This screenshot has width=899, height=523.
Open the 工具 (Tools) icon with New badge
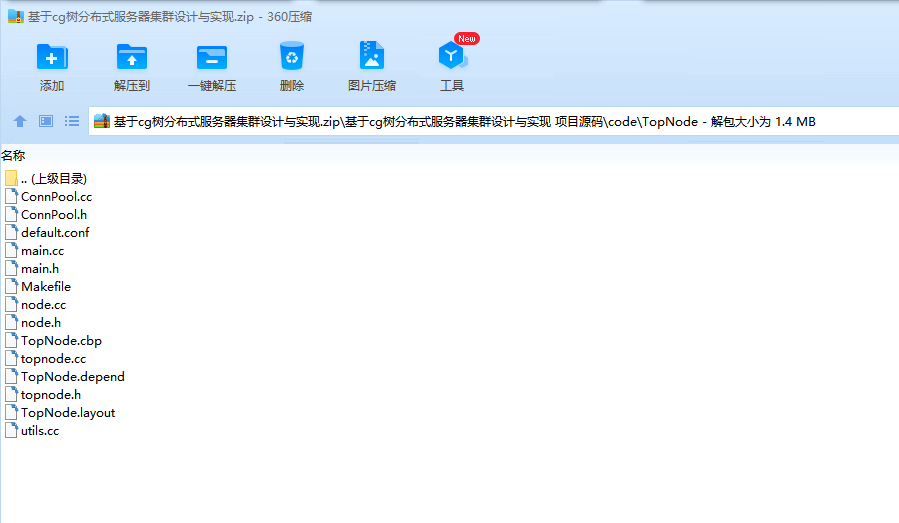453,56
